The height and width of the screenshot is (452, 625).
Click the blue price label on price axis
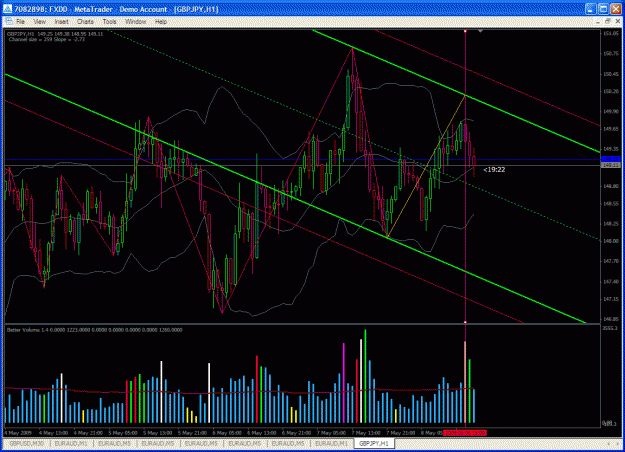coord(611,159)
